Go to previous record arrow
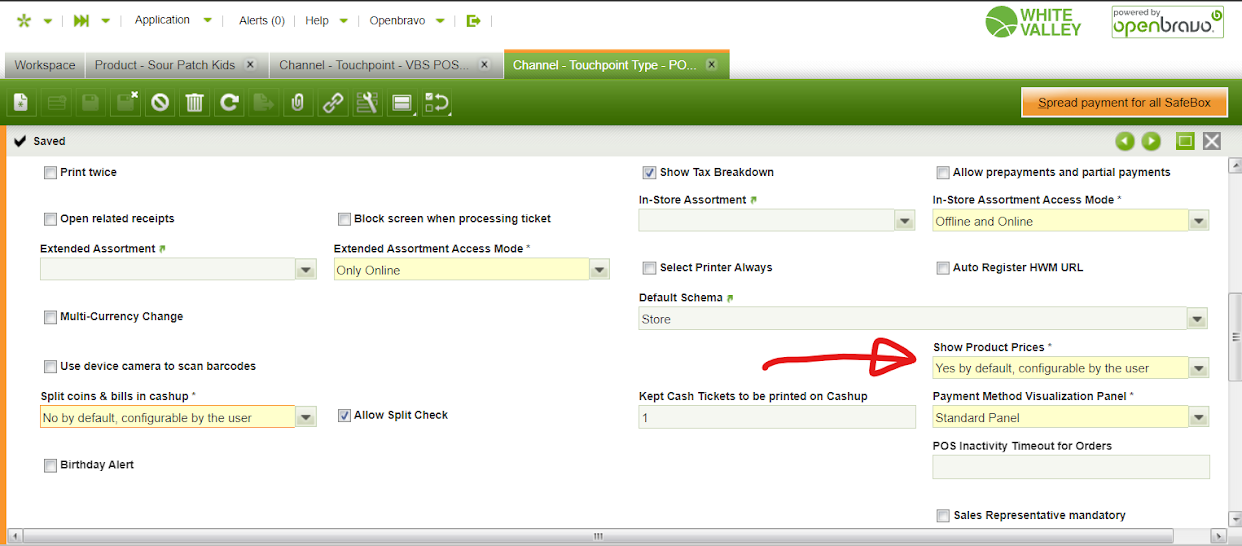 [1126, 141]
